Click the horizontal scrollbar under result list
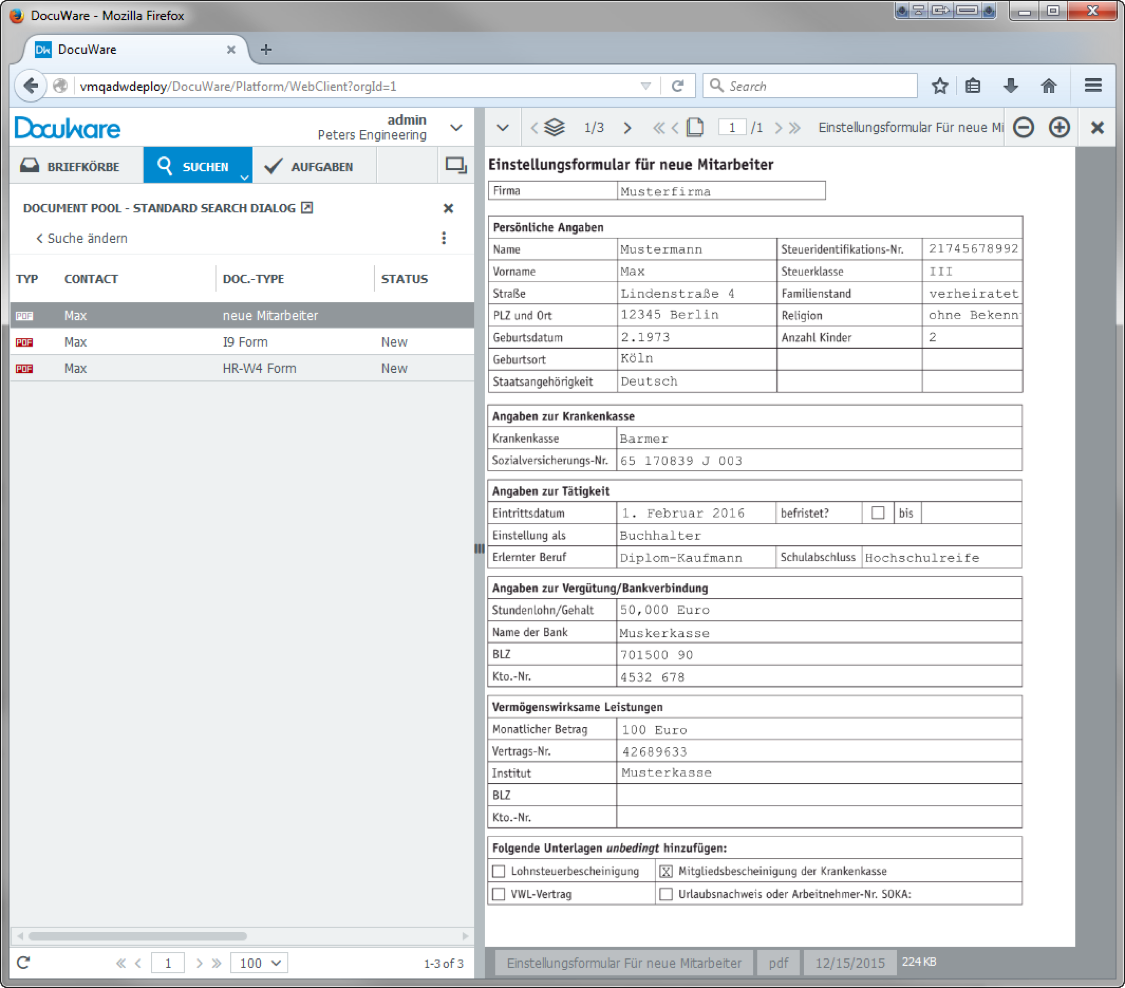This screenshot has height=988, width=1125. tap(137, 937)
